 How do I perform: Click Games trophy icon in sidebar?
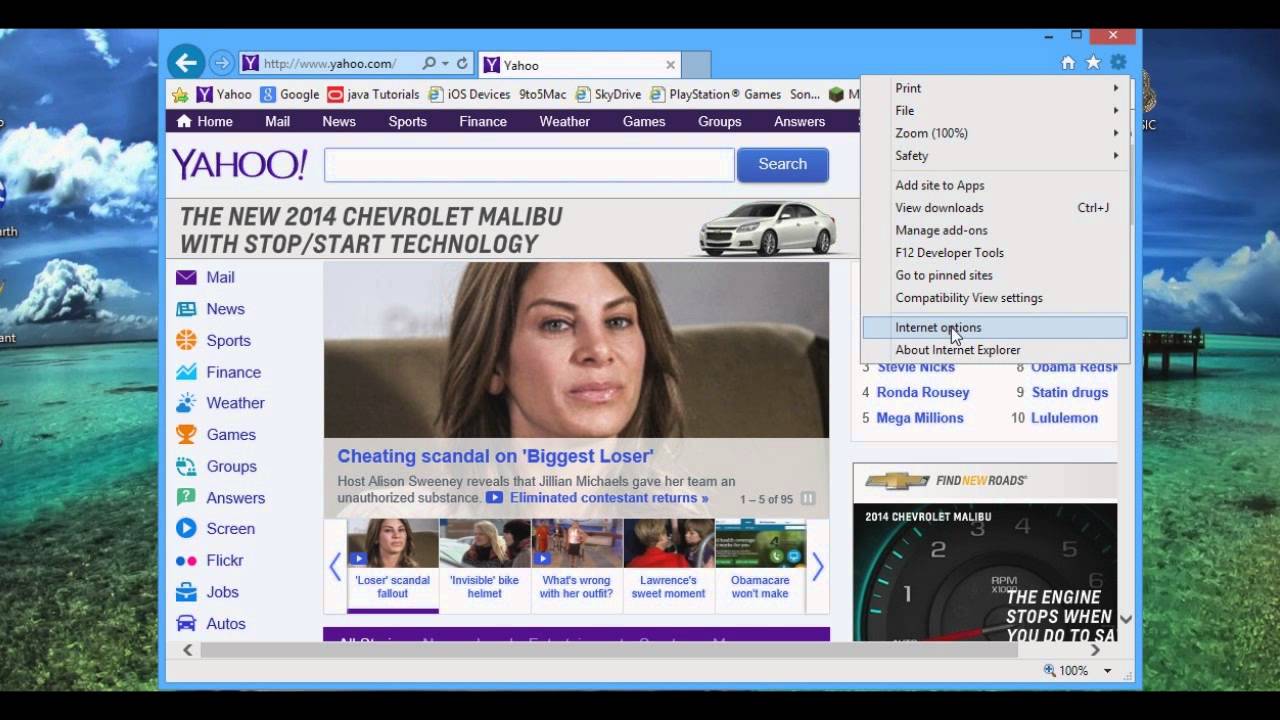pos(186,434)
